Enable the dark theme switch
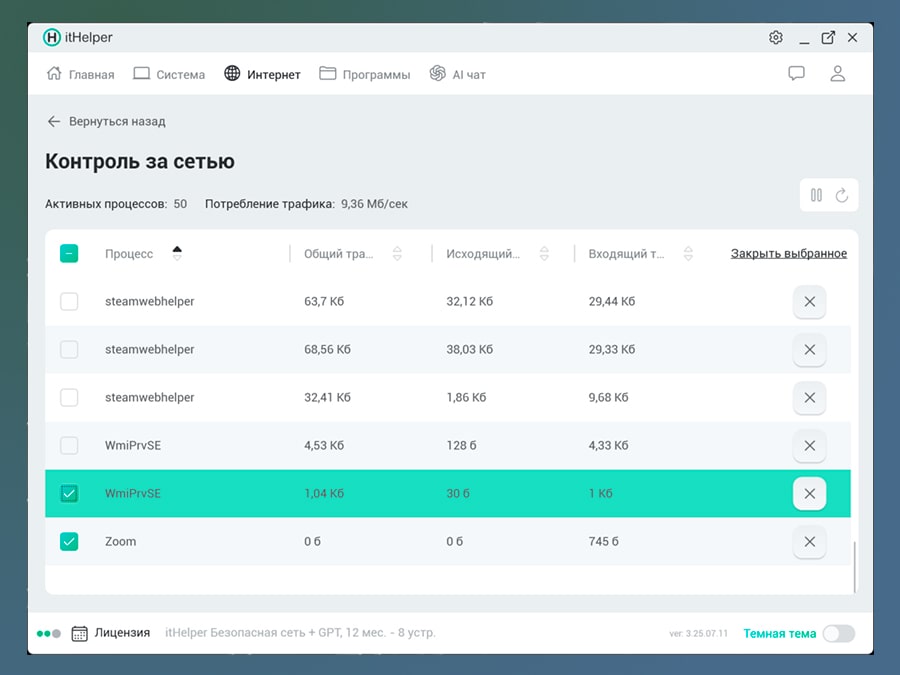This screenshot has height=675, width=900. tap(838, 633)
